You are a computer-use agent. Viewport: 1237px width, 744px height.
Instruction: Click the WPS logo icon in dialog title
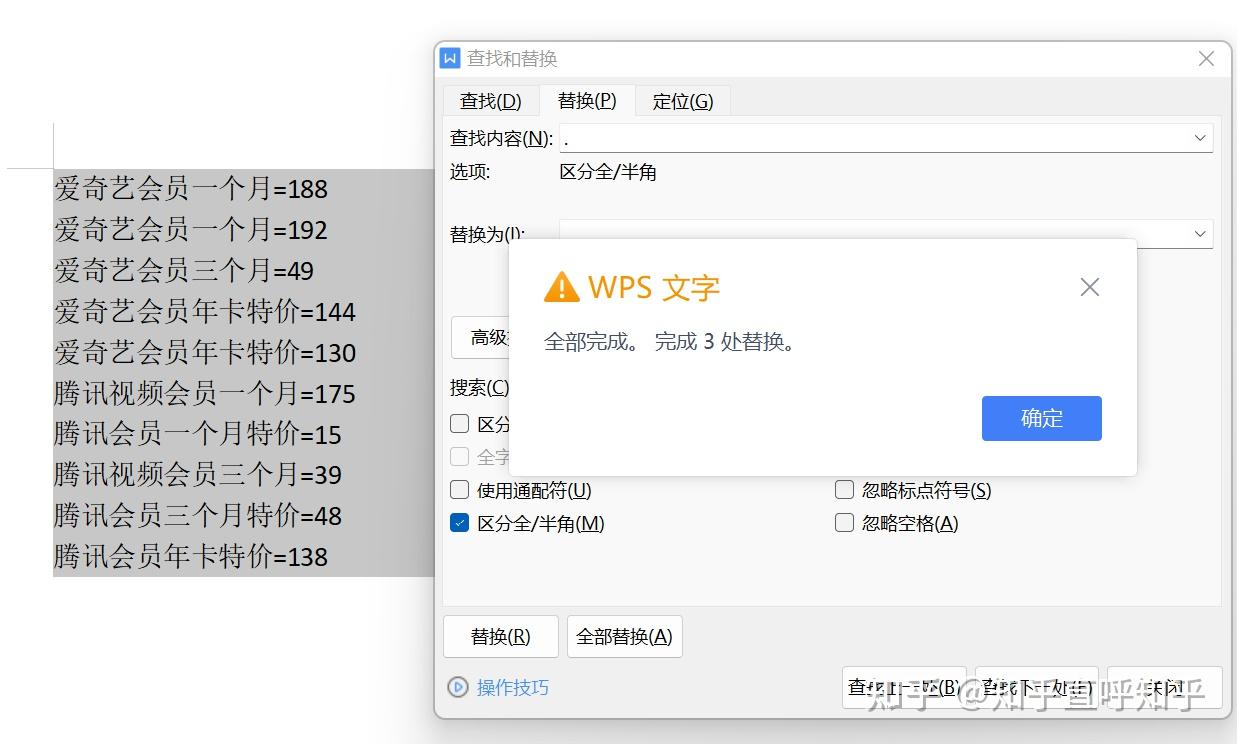(x=450, y=58)
